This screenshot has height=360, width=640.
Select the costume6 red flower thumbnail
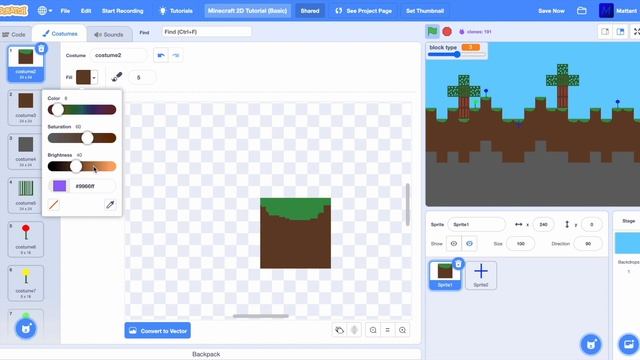coord(26,239)
